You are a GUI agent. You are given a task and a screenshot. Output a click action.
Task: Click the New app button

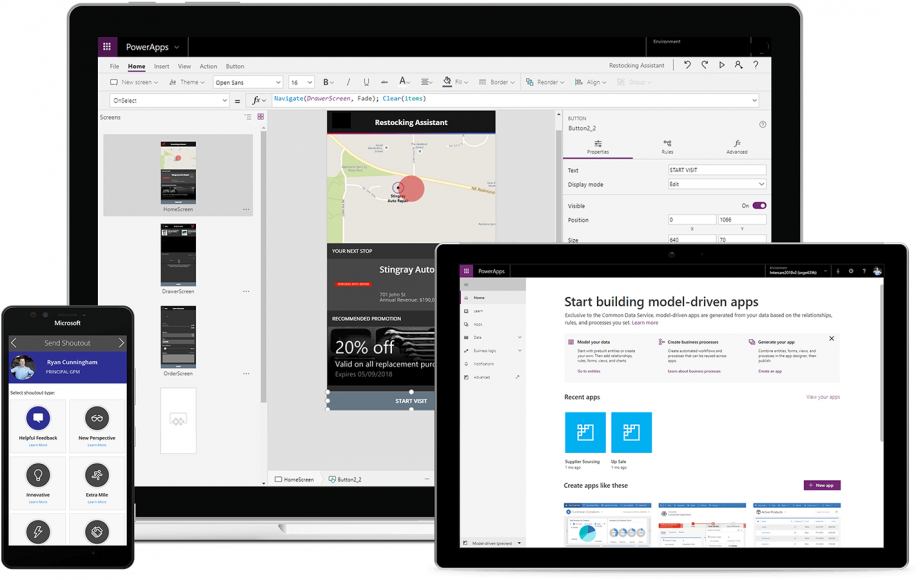pyautogui.click(x=821, y=485)
